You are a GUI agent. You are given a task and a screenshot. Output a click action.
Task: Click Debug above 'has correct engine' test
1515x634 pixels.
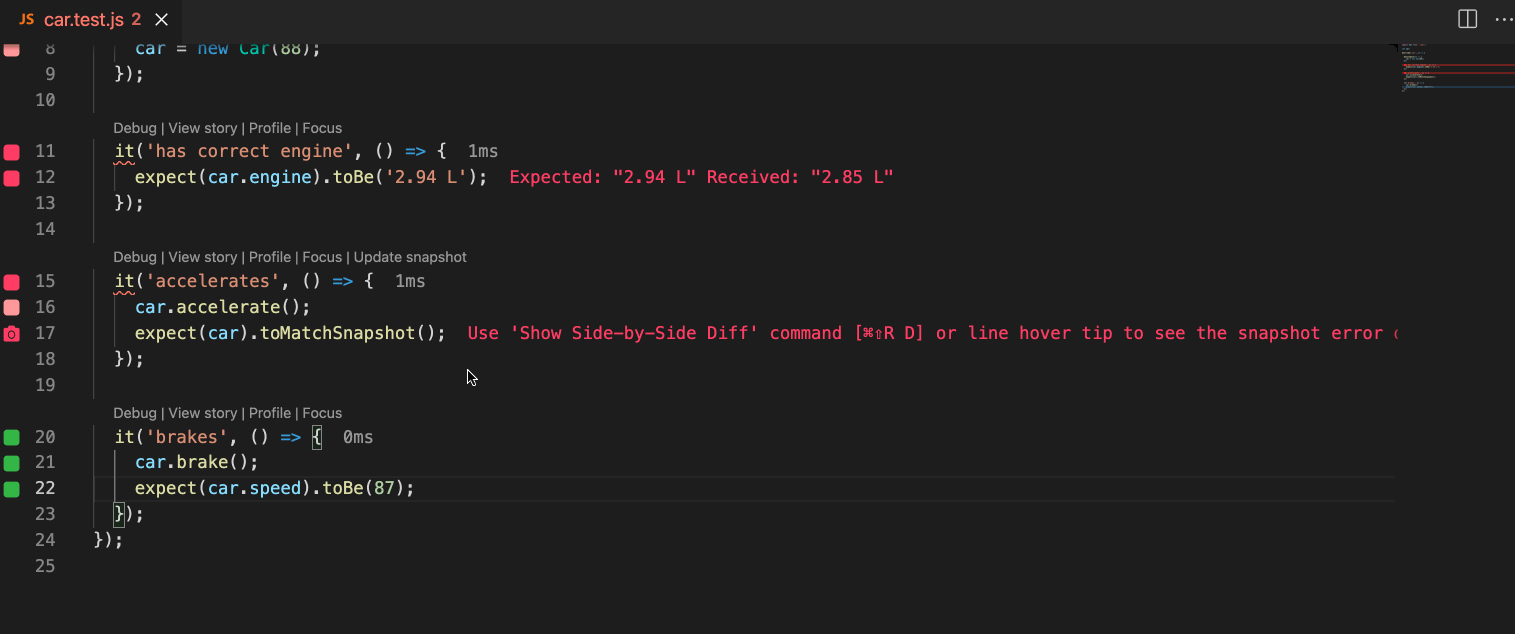(134, 128)
